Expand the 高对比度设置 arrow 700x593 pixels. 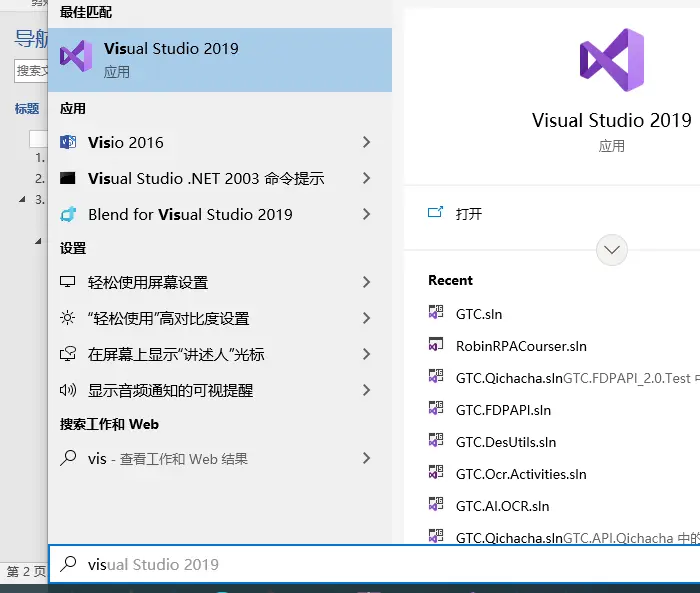coord(367,318)
